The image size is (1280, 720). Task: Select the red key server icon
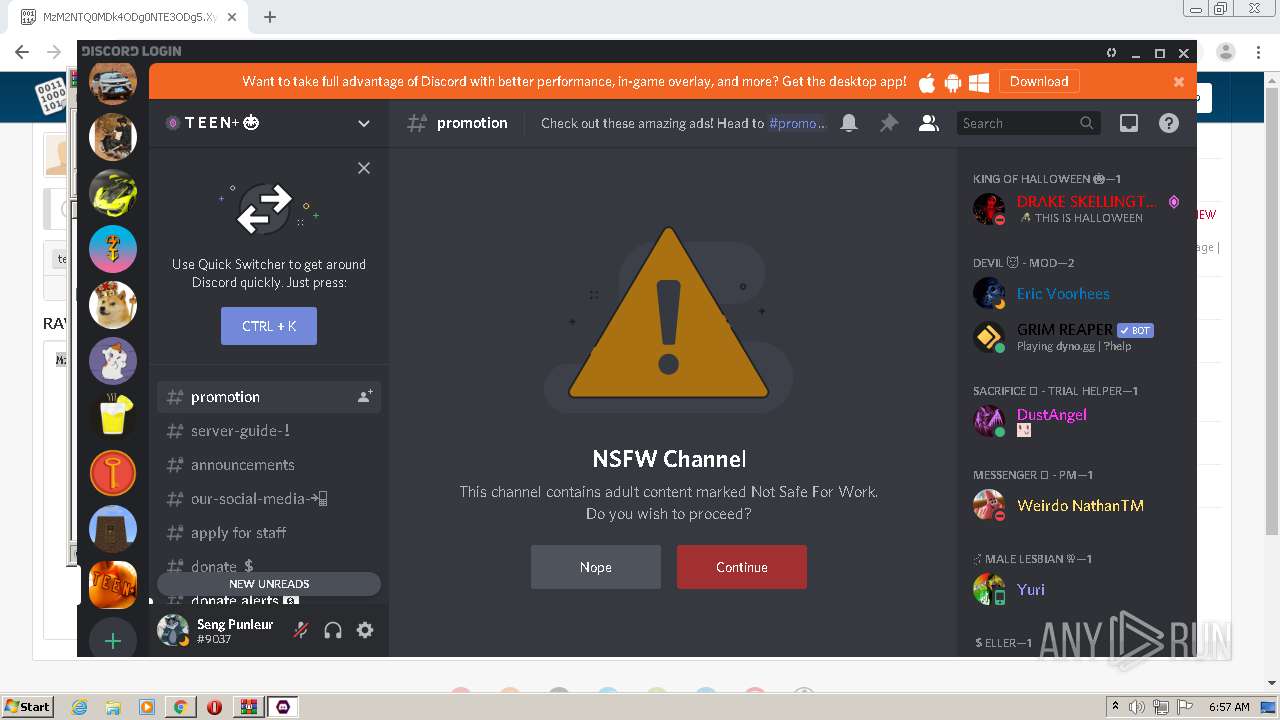(113, 473)
